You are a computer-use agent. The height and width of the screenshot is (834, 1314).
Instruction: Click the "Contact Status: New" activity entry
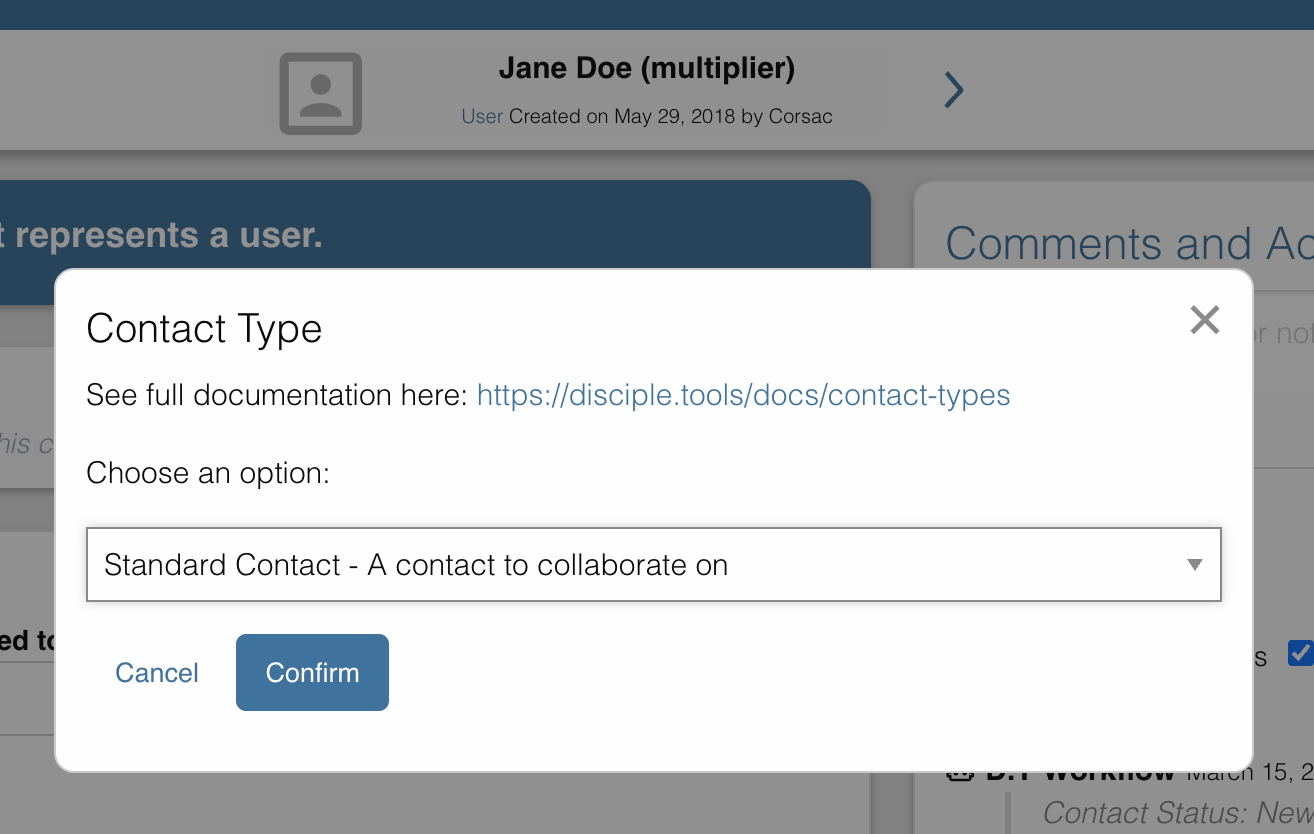point(1176,812)
